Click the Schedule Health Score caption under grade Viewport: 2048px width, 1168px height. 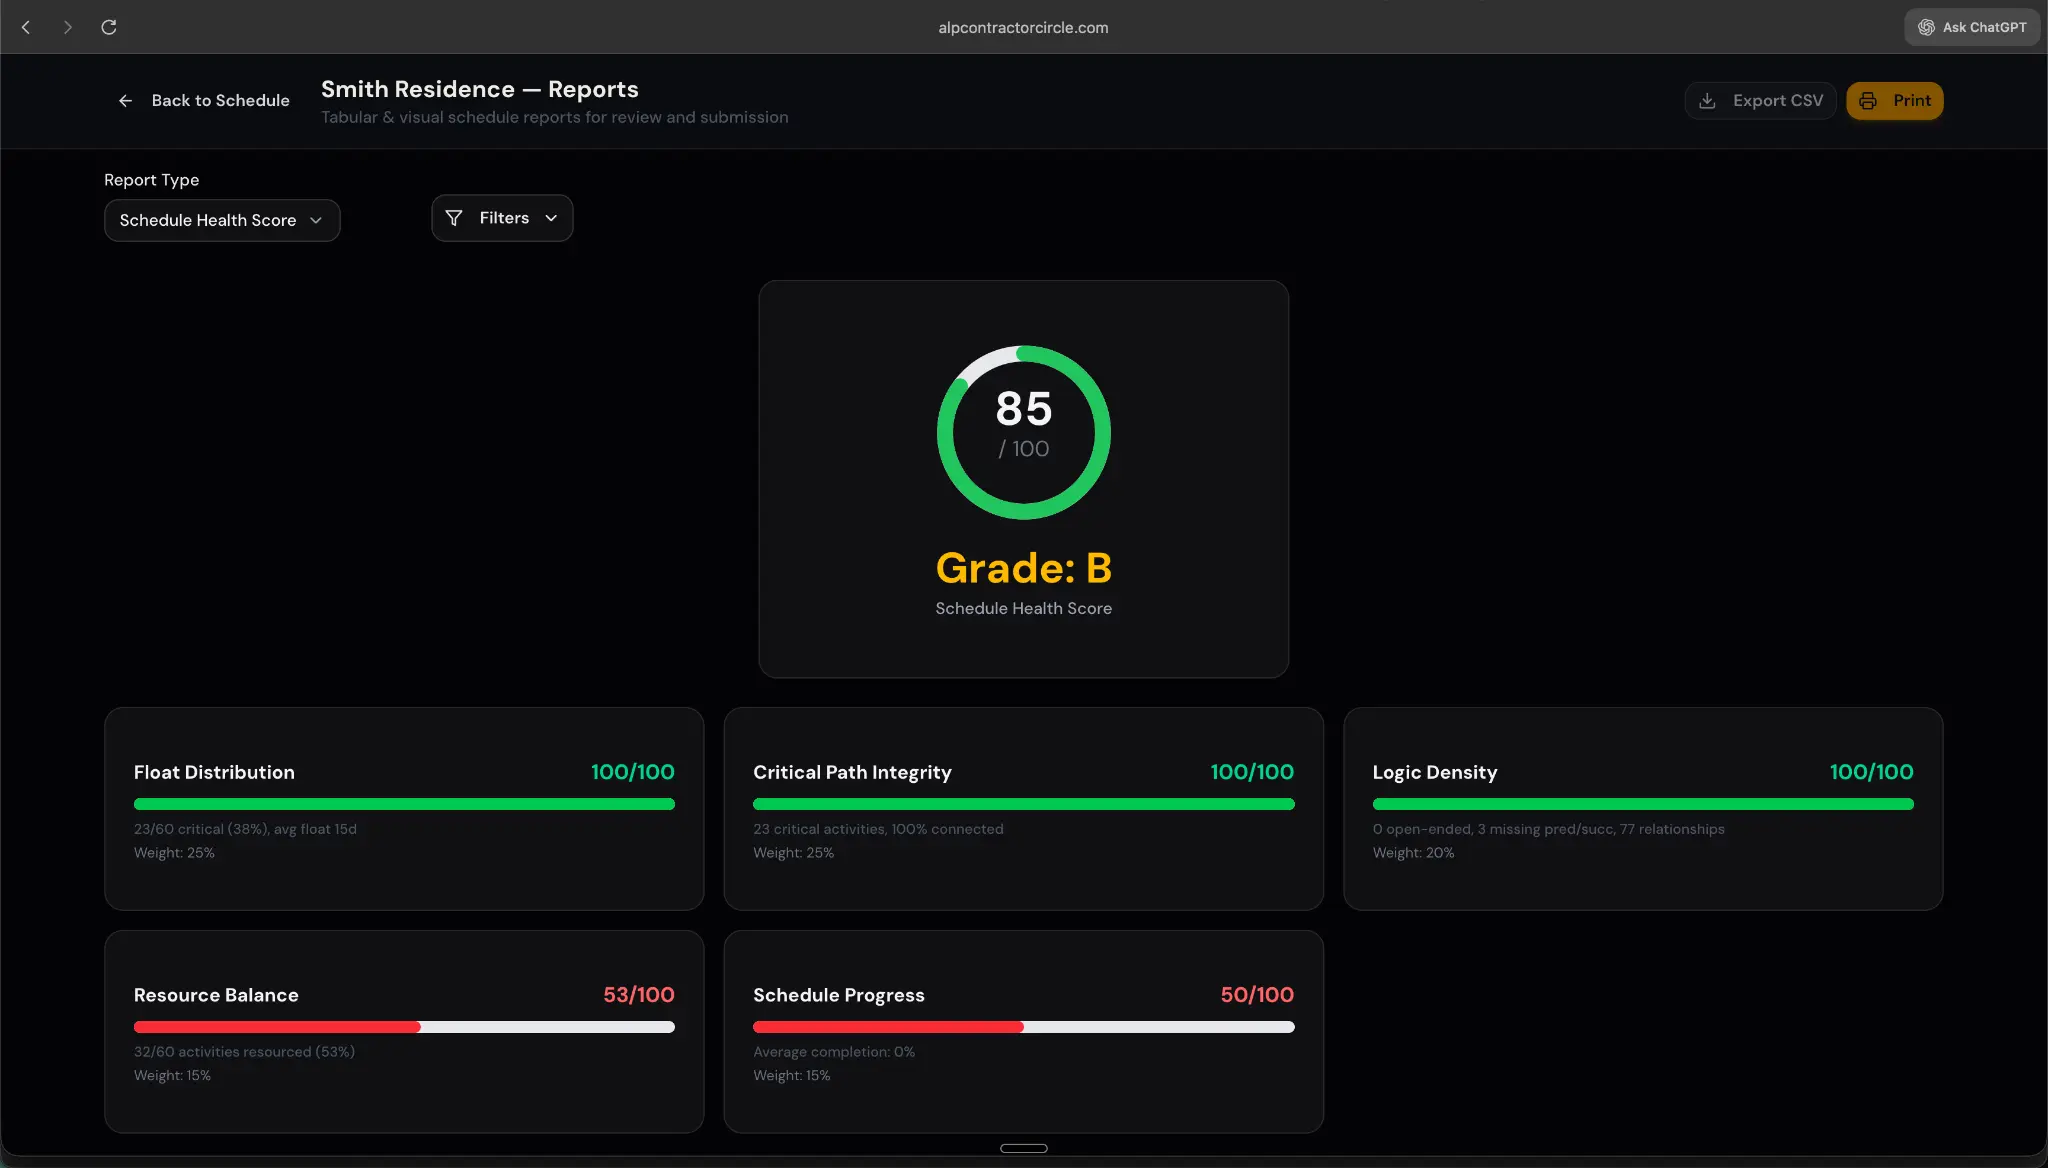[1024, 608]
